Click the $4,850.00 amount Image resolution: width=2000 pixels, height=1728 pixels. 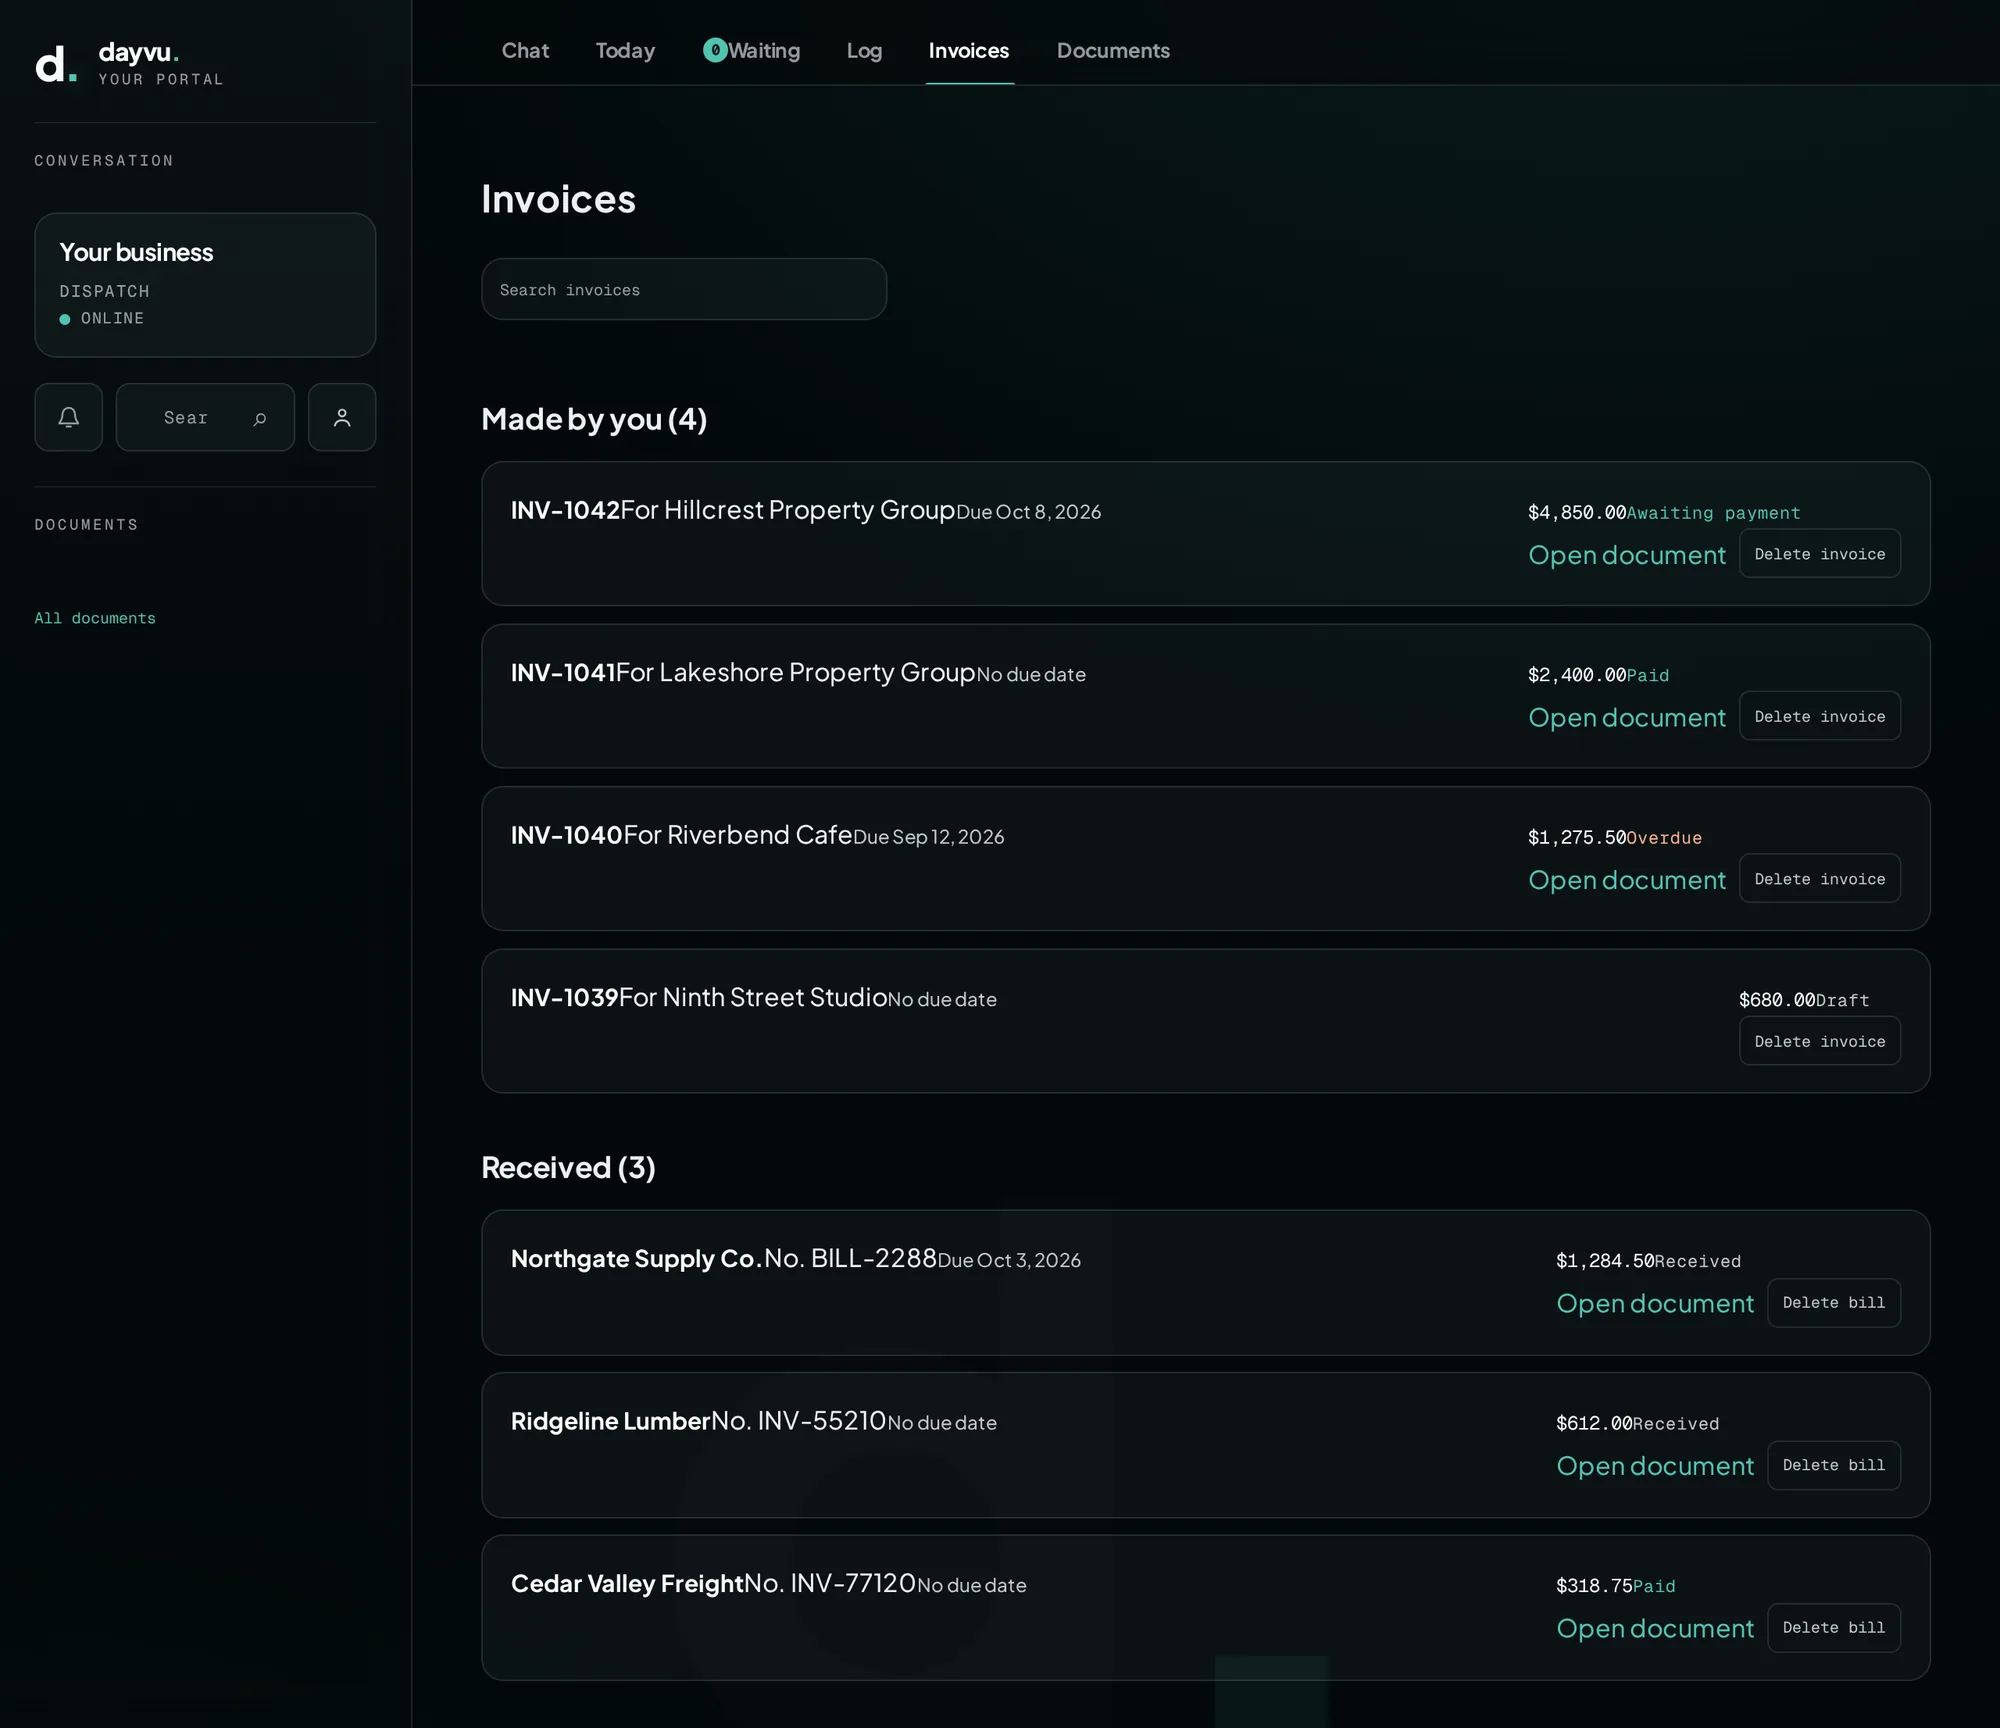[1577, 513]
